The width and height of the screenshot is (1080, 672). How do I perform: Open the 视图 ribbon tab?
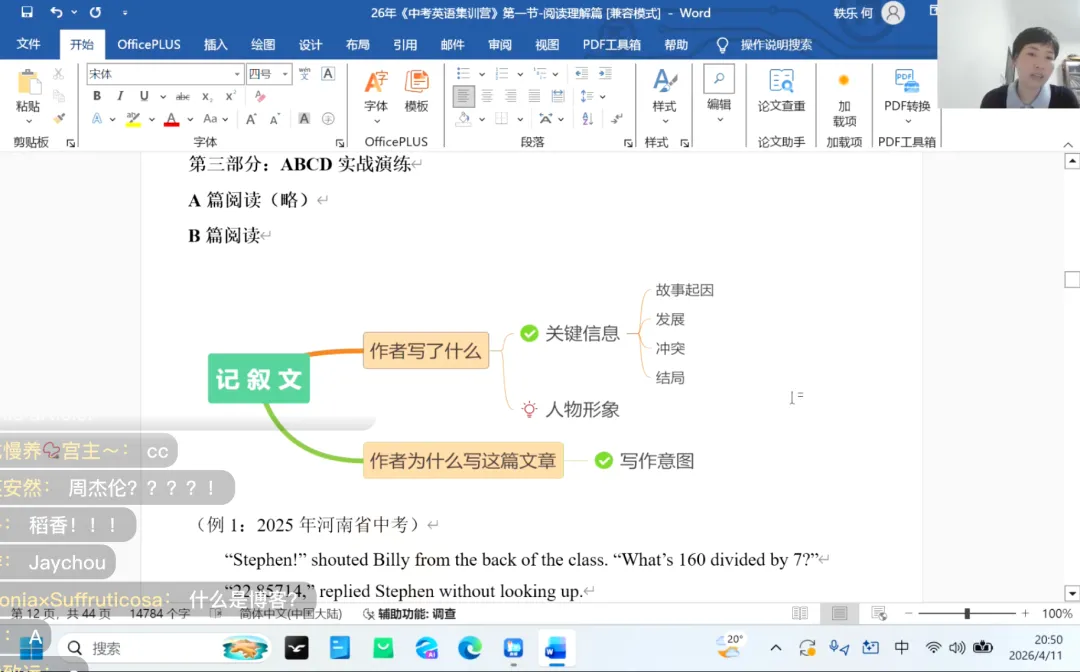click(x=546, y=44)
